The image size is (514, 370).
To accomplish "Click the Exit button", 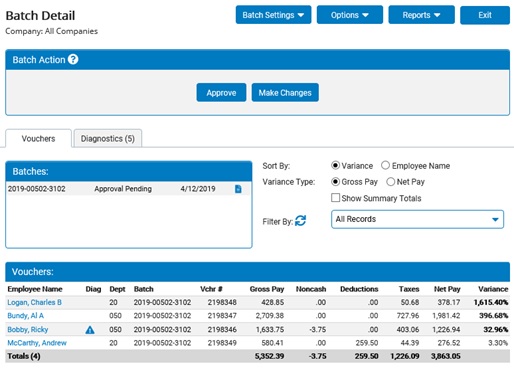I will pyautogui.click(x=485, y=15).
